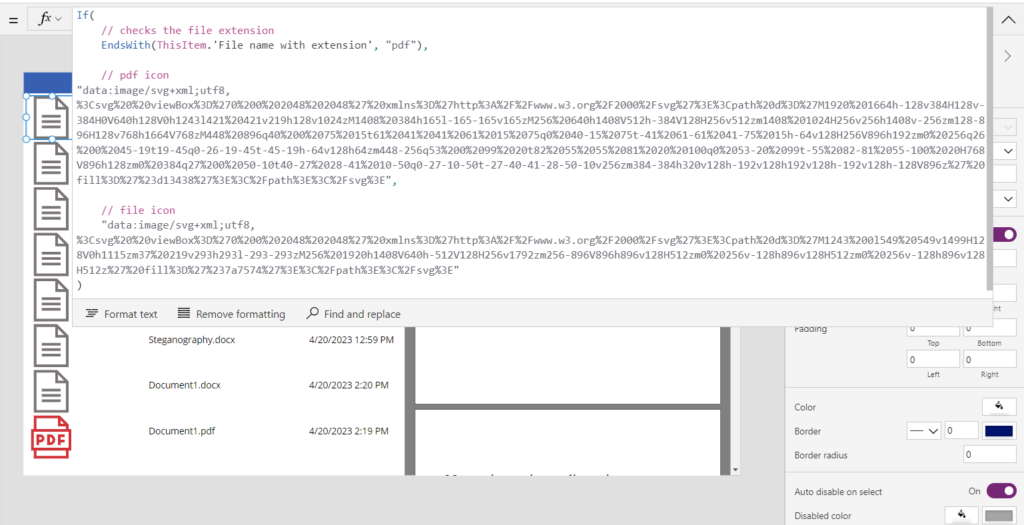Click the gallery scrollbar down arrow

pyautogui.click(x=736, y=469)
